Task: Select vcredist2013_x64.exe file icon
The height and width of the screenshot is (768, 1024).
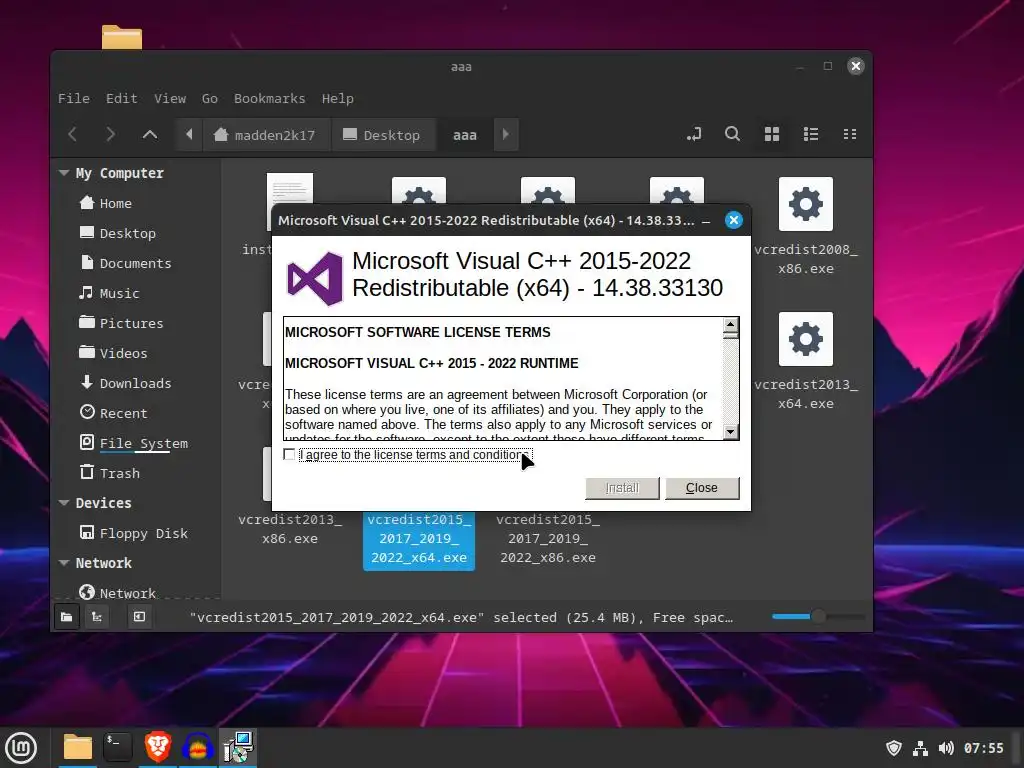Action: point(806,339)
